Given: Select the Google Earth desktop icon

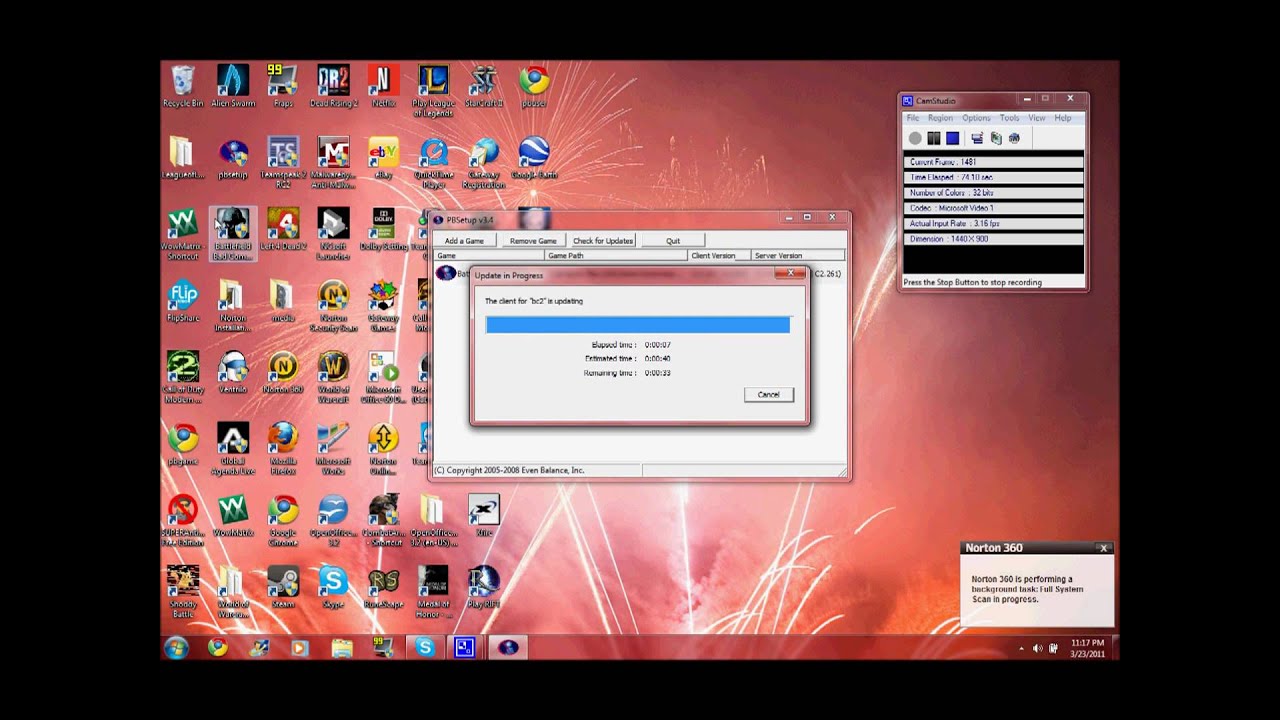Looking at the screenshot, I should [533, 158].
